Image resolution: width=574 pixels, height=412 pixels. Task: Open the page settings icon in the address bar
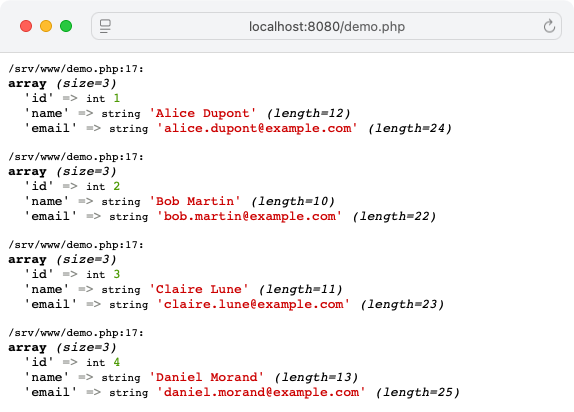(105, 26)
